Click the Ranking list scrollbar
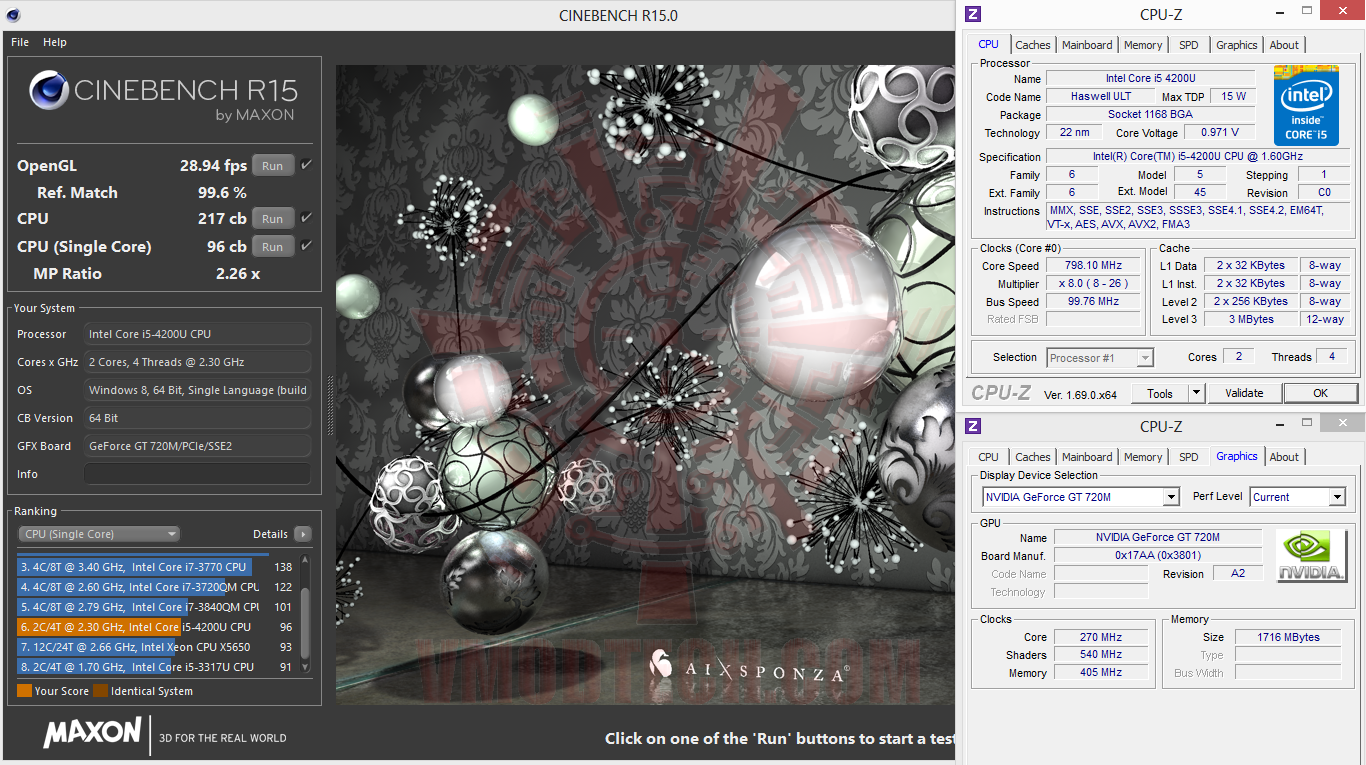The image size is (1366, 765). [x=306, y=615]
